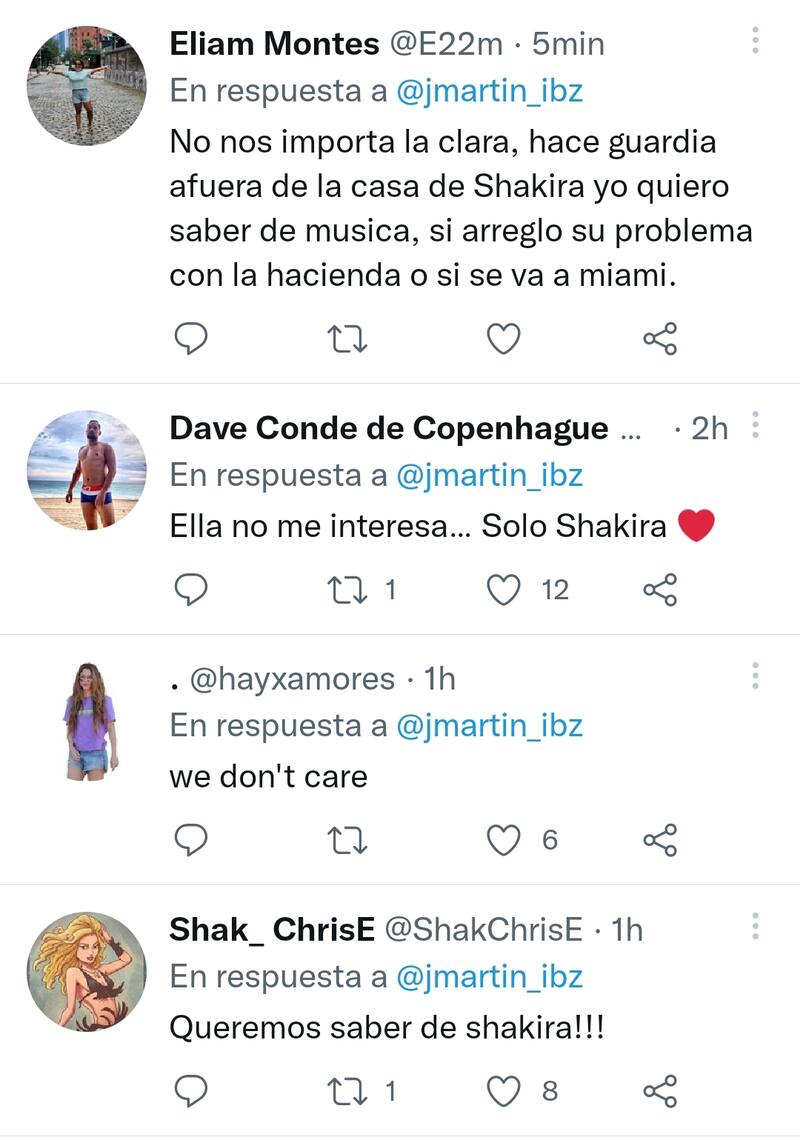
Task: Reply to Eliam Montes's tweet
Action: (x=190, y=340)
